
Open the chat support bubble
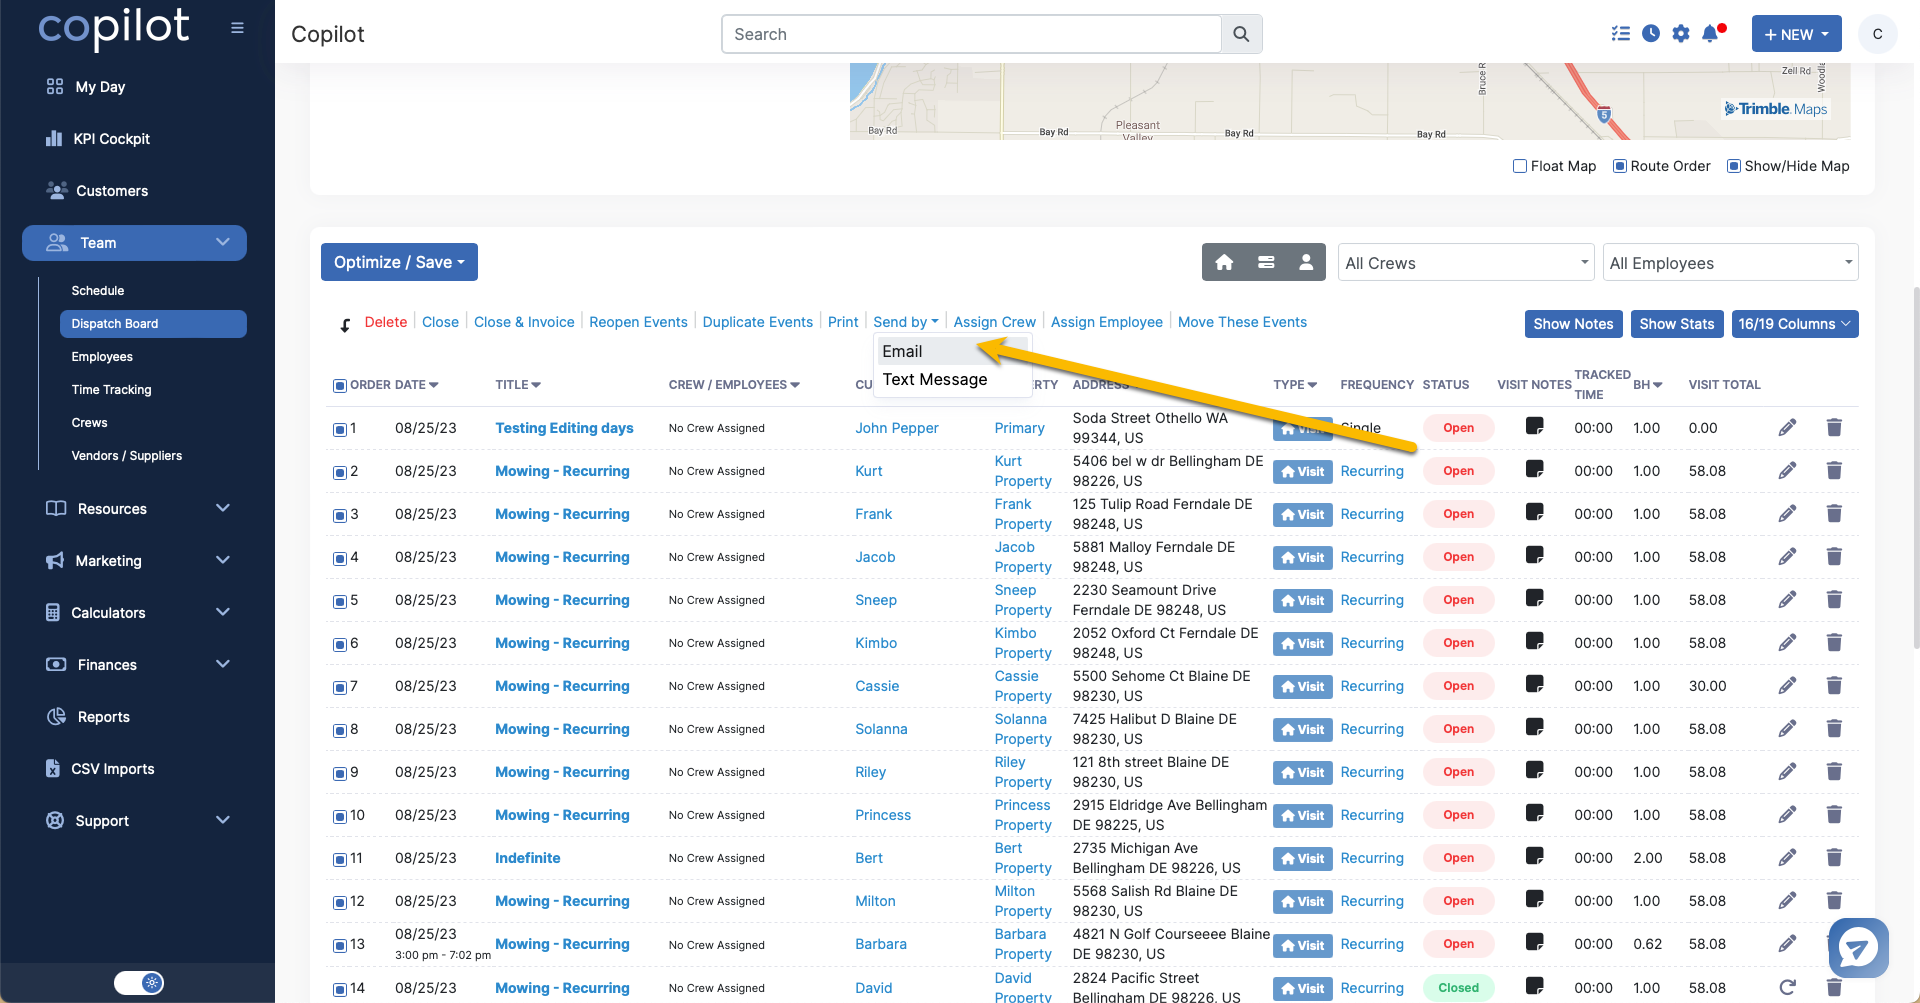tap(1858, 947)
